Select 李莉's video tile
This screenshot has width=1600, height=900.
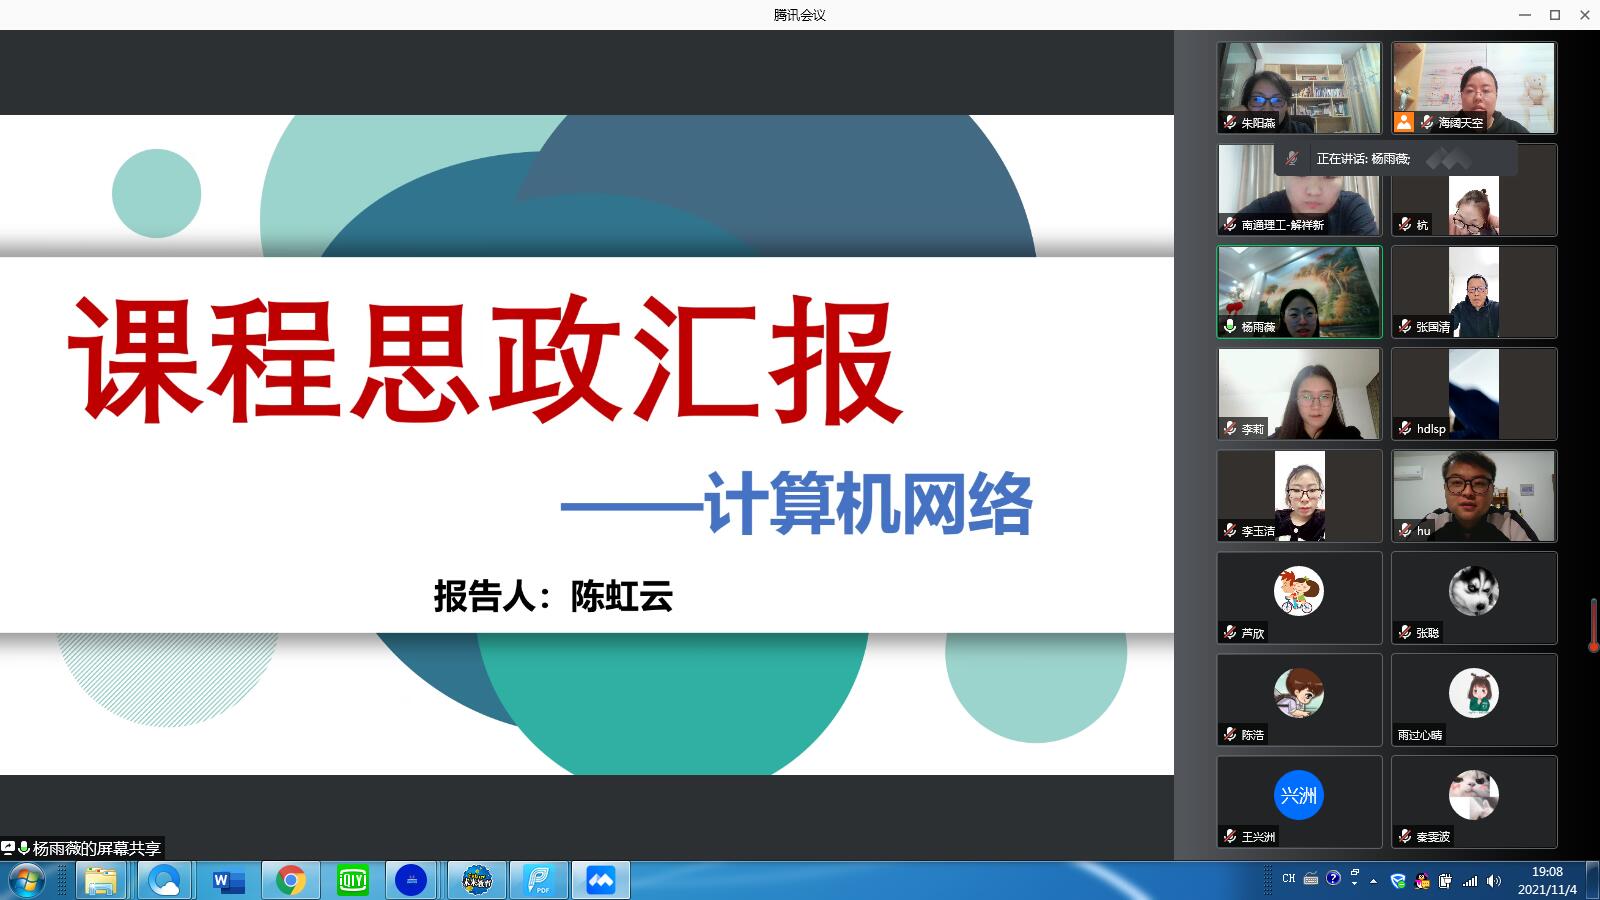click(1299, 394)
